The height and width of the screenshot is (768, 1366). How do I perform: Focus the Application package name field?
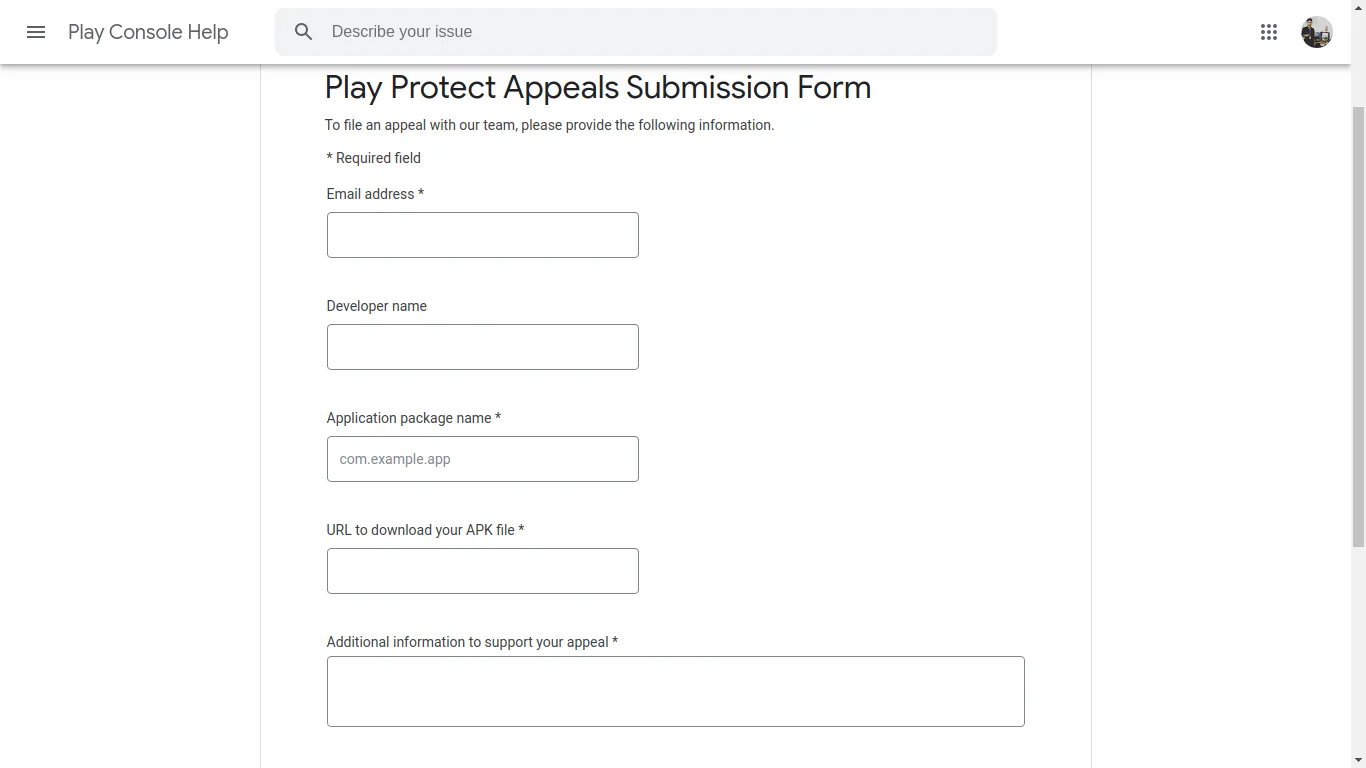click(482, 459)
